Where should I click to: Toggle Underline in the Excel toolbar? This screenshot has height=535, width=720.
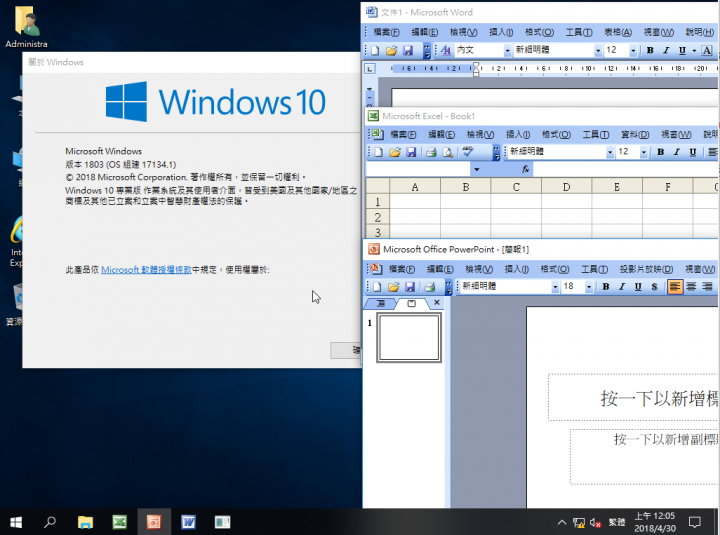693,152
